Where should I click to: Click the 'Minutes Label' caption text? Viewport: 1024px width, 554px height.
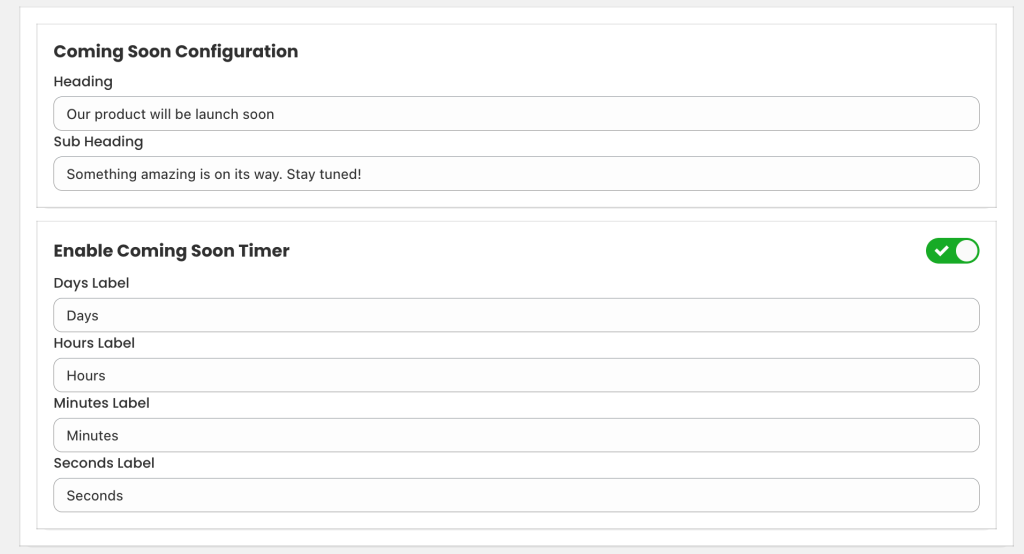[x=101, y=403]
